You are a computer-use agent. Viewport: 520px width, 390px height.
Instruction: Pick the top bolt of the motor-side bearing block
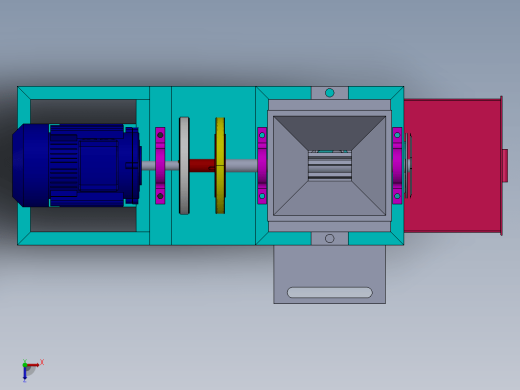(x=160, y=135)
